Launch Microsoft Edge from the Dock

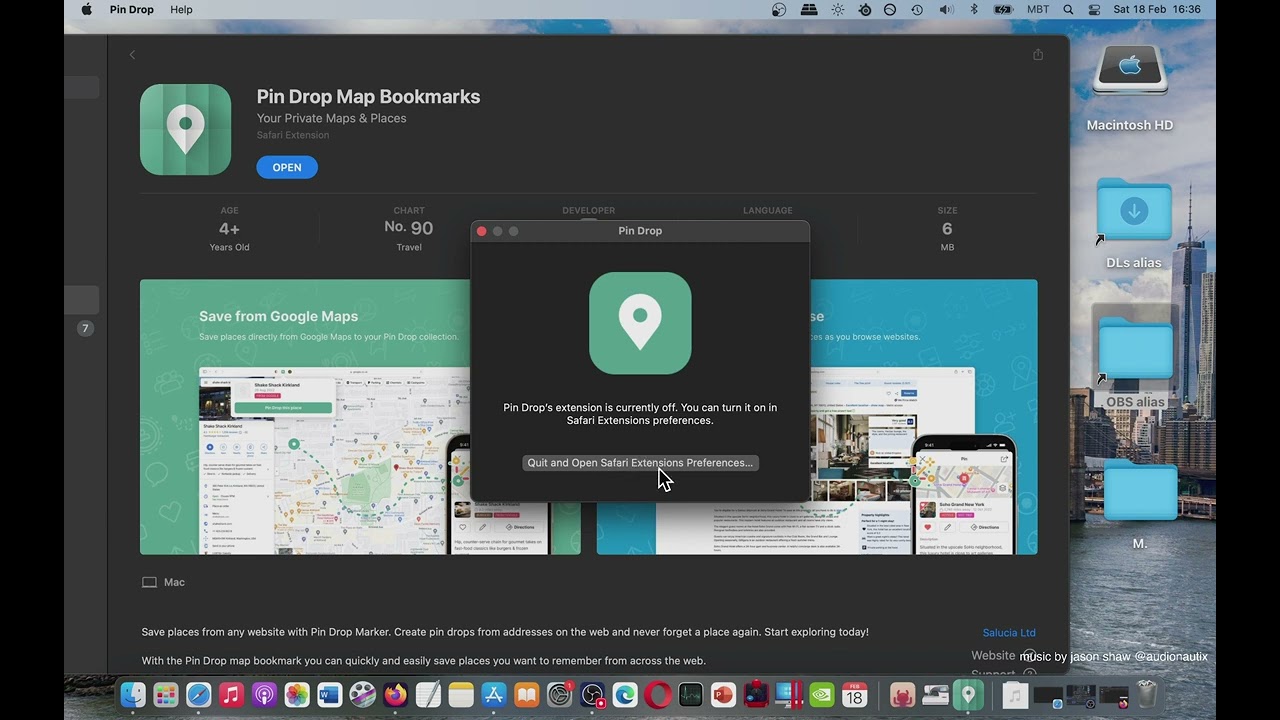pyautogui.click(x=625, y=695)
